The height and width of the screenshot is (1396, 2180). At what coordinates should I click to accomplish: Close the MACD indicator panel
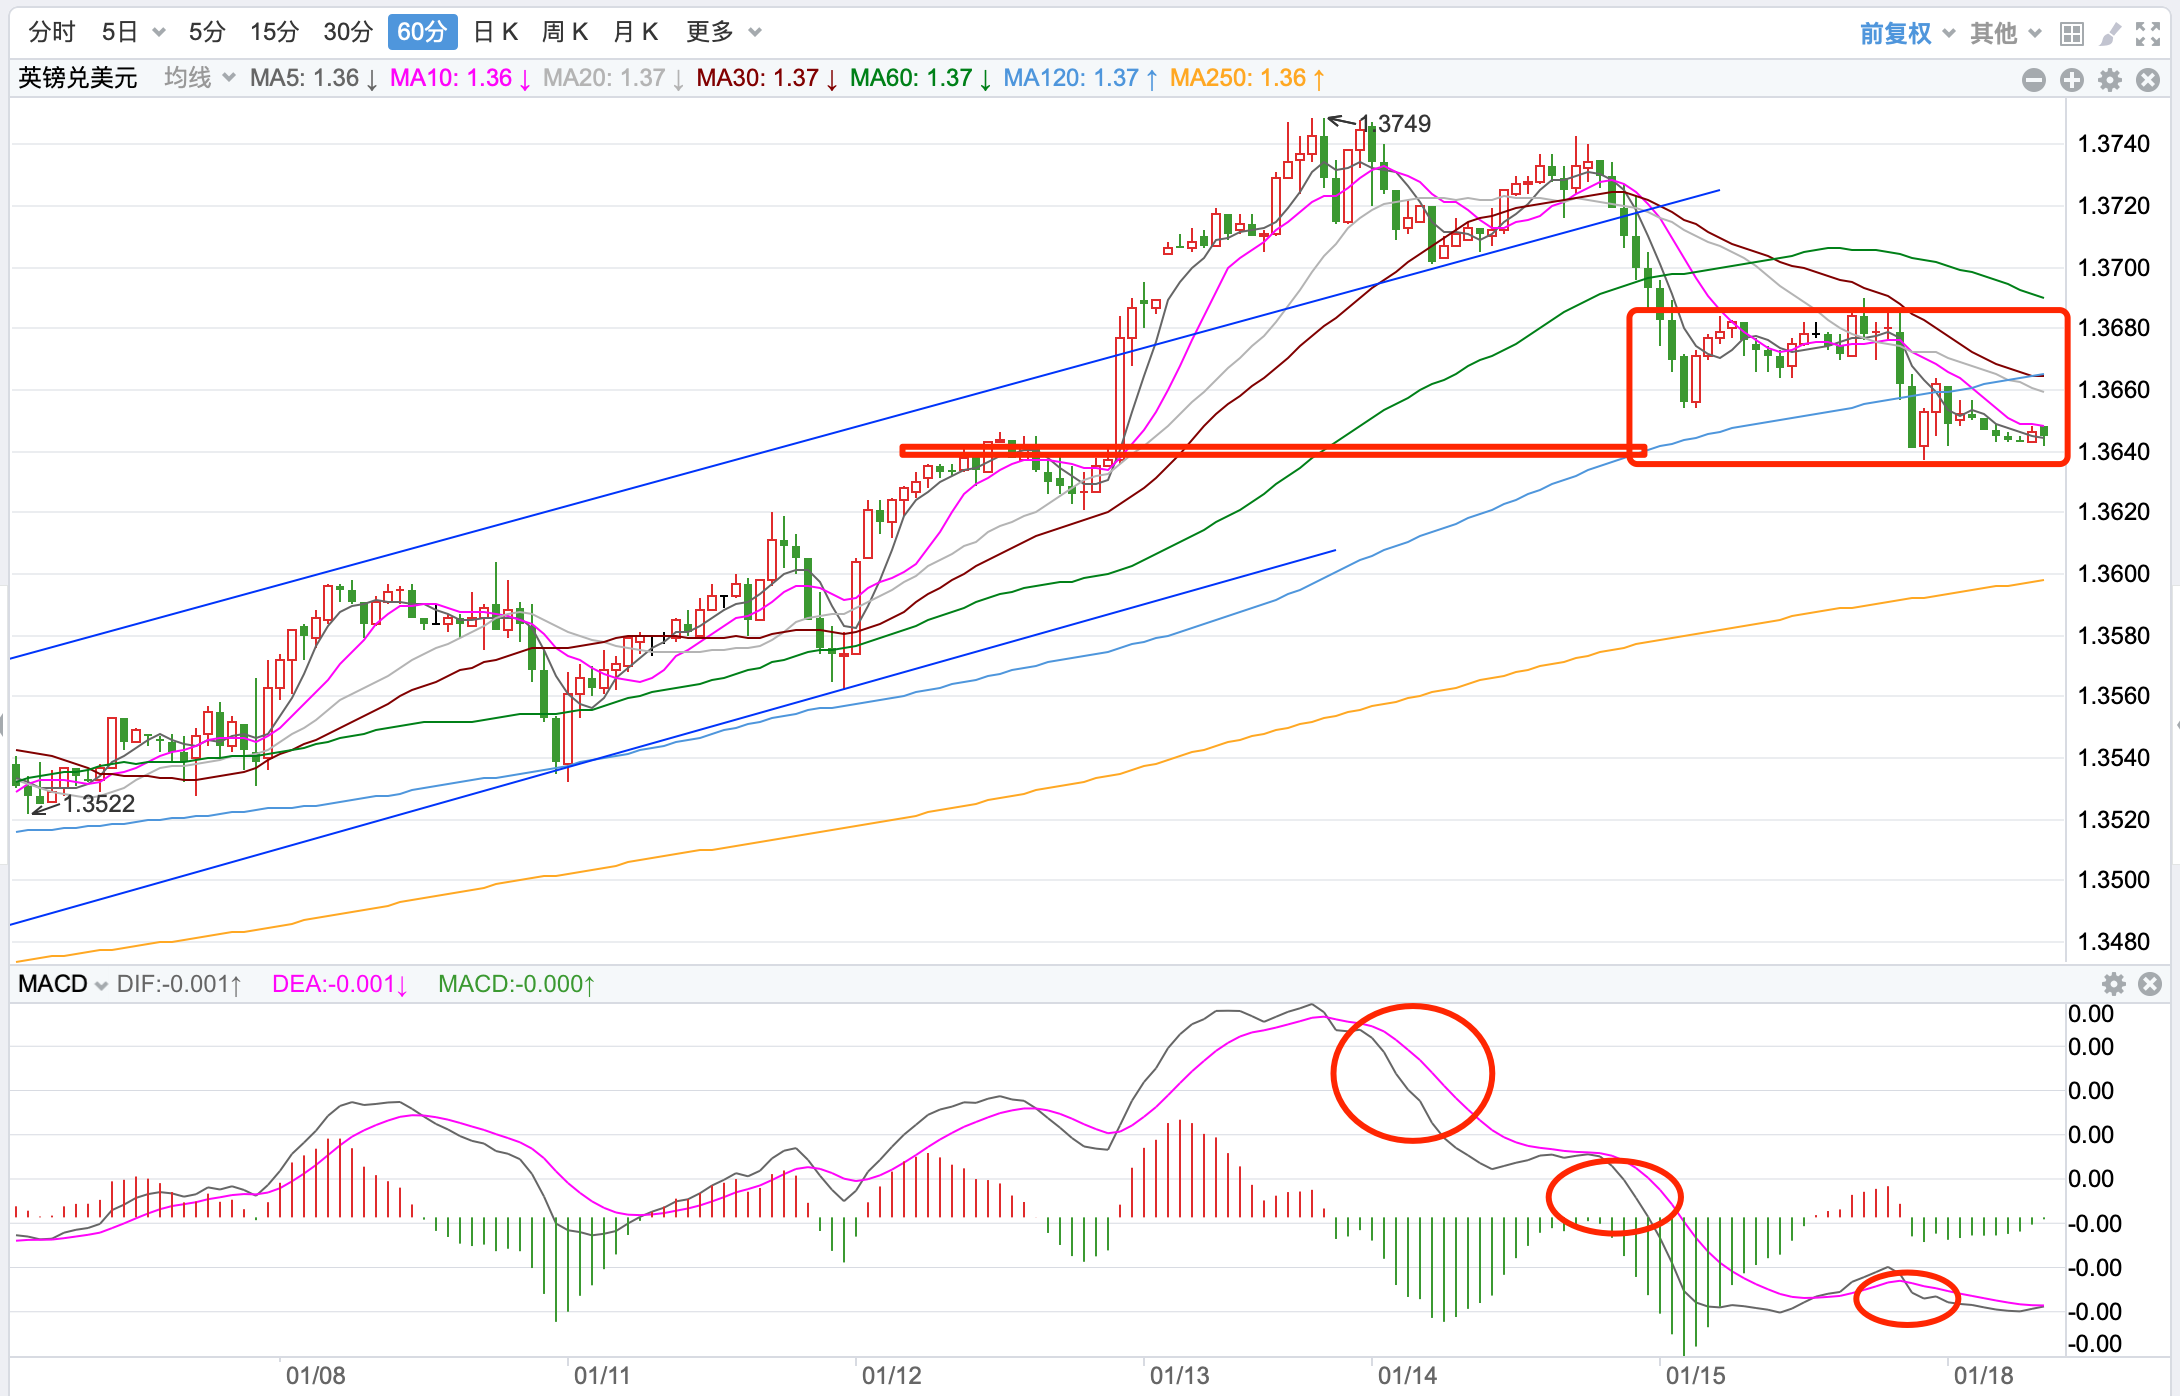(2150, 984)
